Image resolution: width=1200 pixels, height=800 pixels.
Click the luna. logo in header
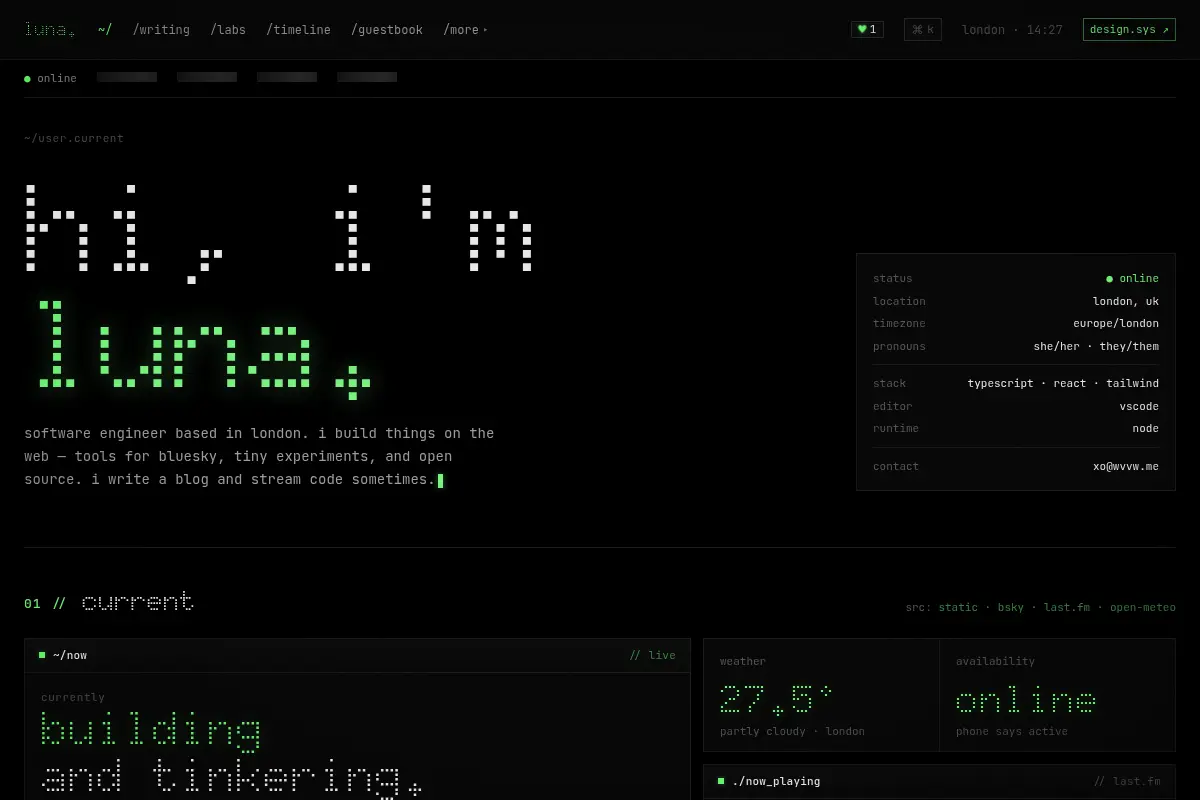[50, 30]
